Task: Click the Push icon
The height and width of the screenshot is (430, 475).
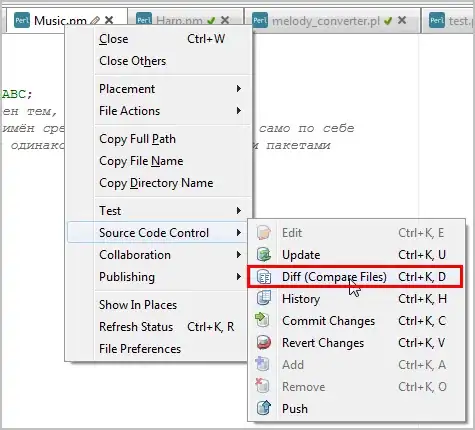Action: click(264, 408)
